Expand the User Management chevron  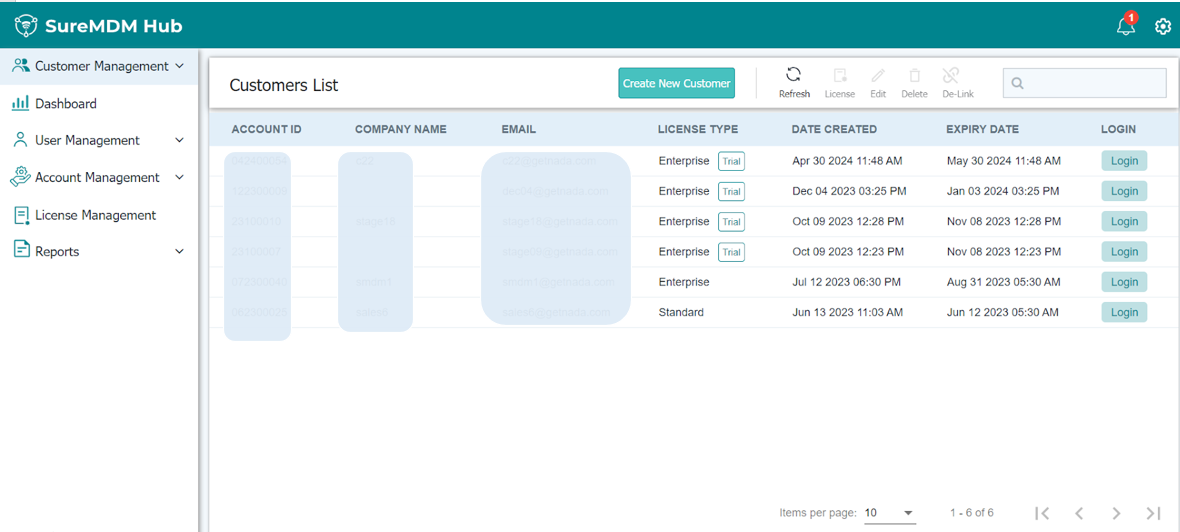pyautogui.click(x=180, y=141)
